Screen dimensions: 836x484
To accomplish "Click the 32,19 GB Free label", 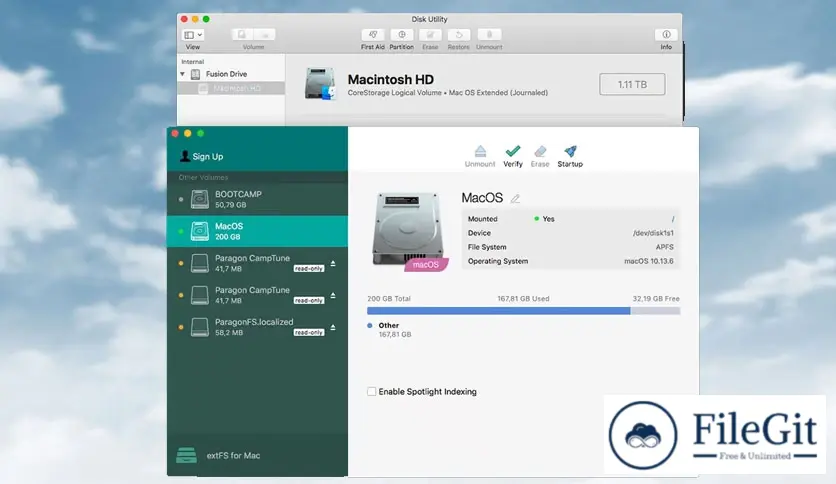I will pos(656,299).
